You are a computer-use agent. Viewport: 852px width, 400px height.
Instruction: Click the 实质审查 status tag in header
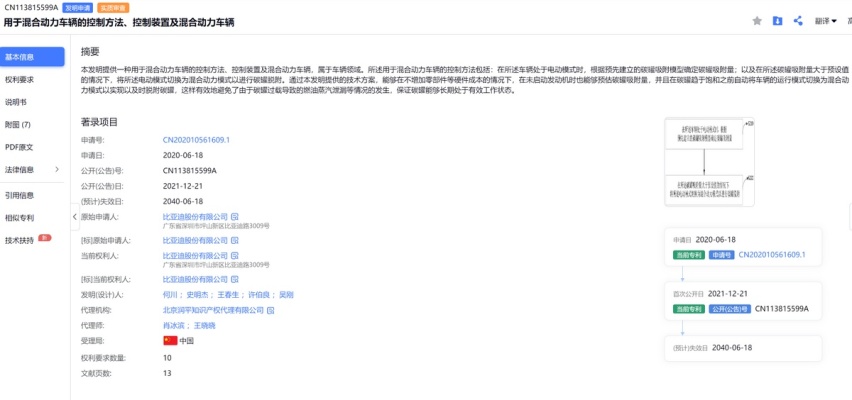113,8
